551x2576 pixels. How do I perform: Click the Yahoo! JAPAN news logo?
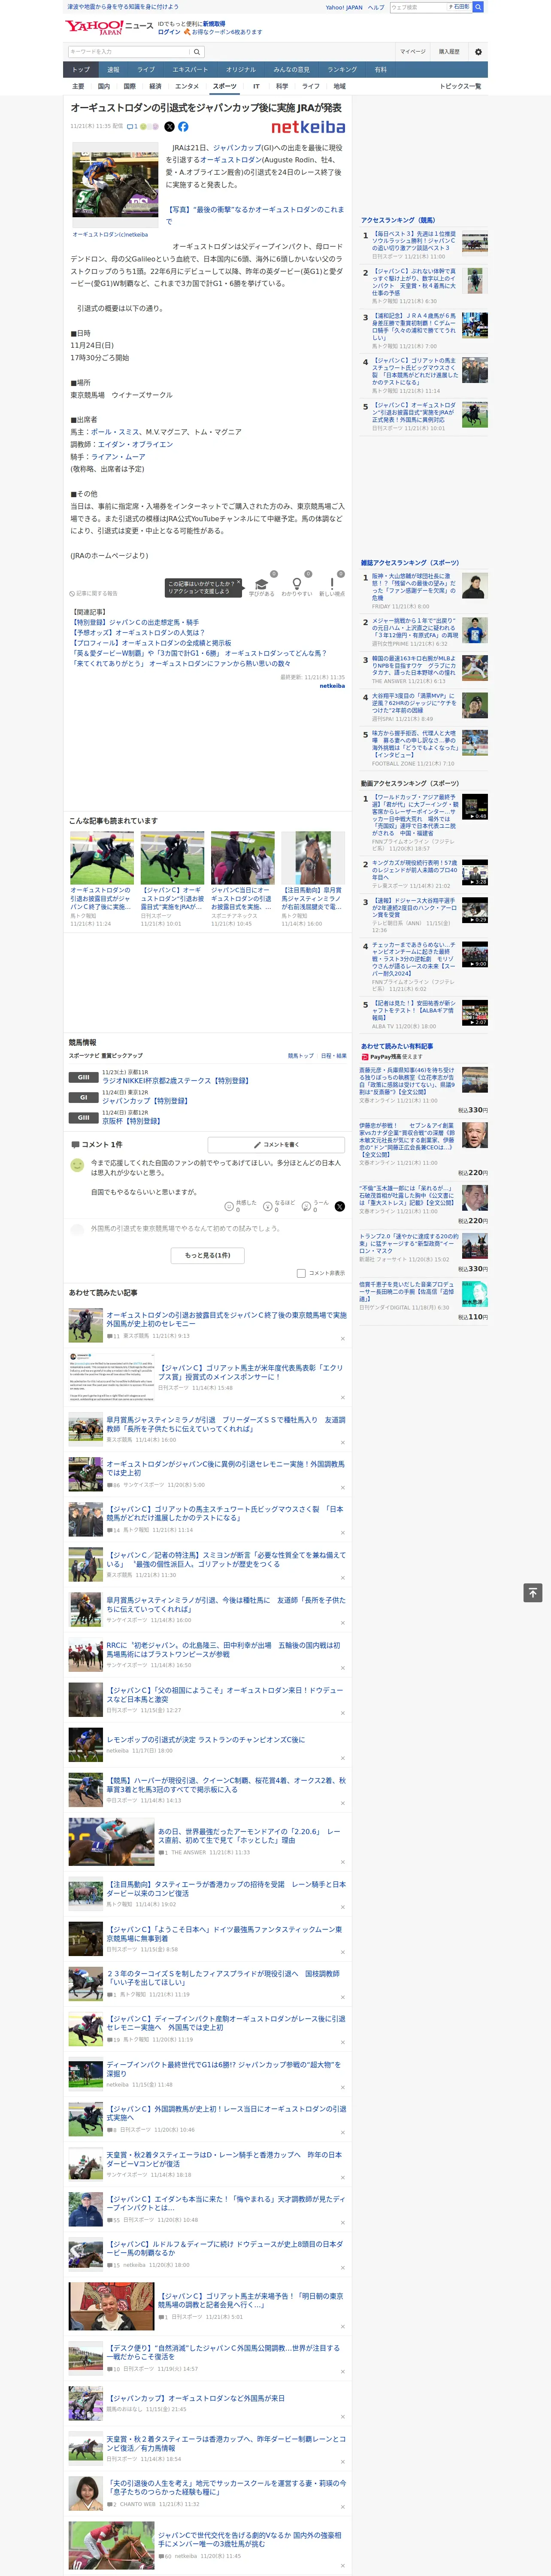tap(109, 27)
